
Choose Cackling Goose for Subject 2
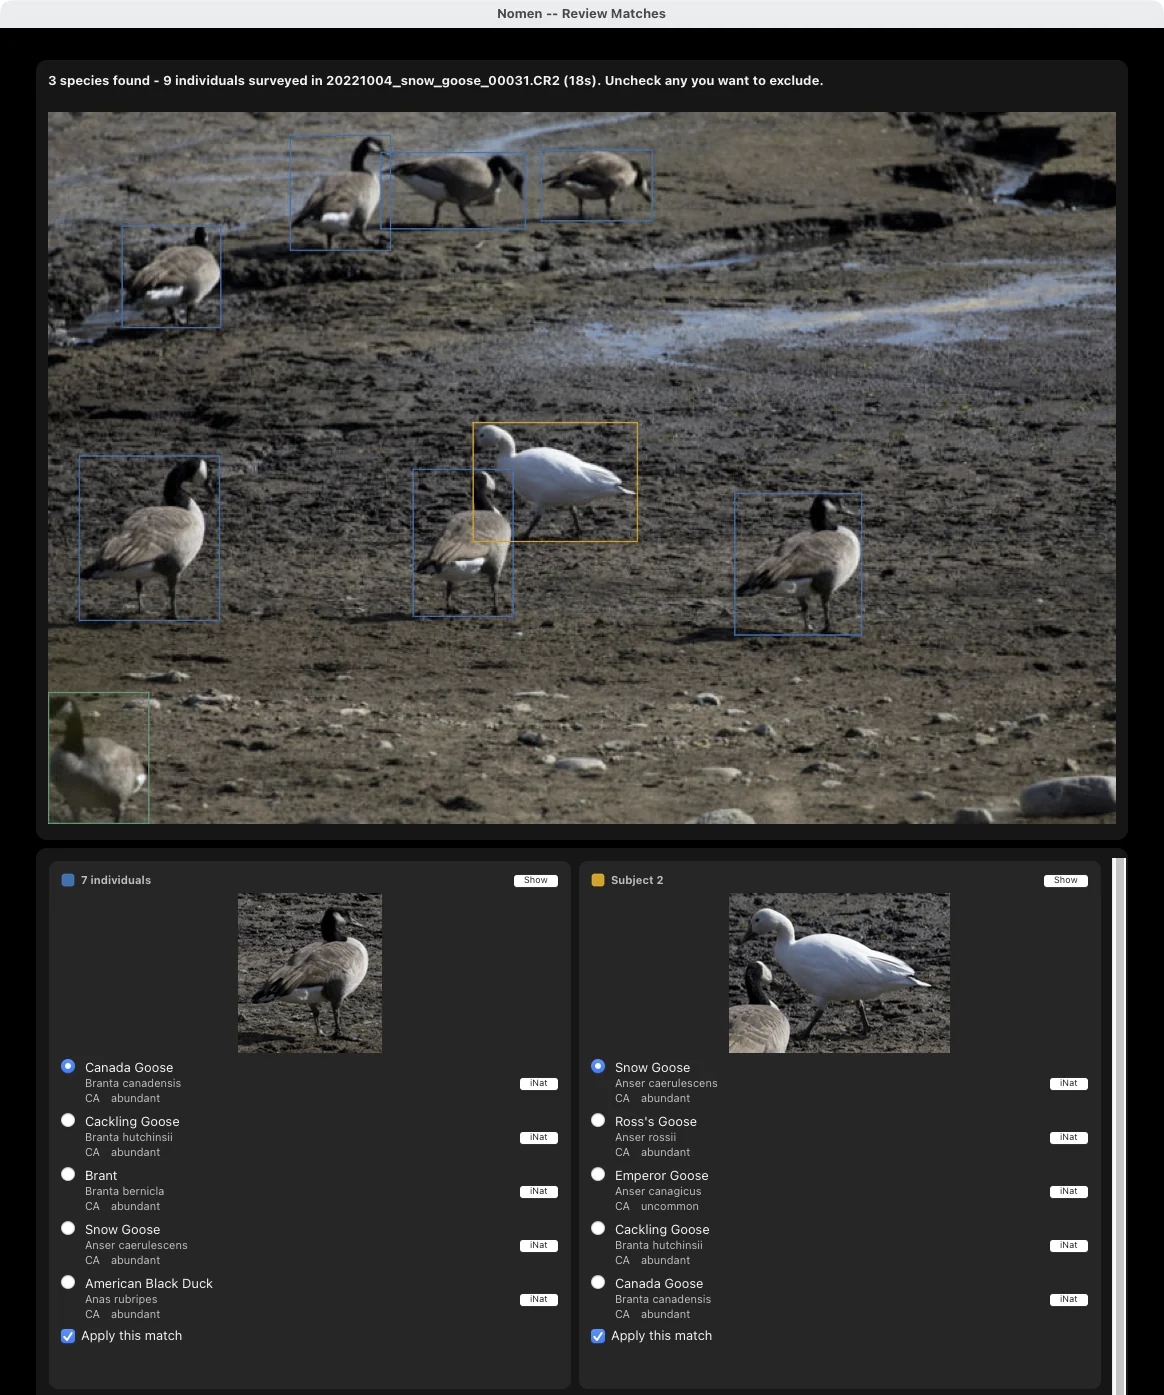pos(598,1228)
